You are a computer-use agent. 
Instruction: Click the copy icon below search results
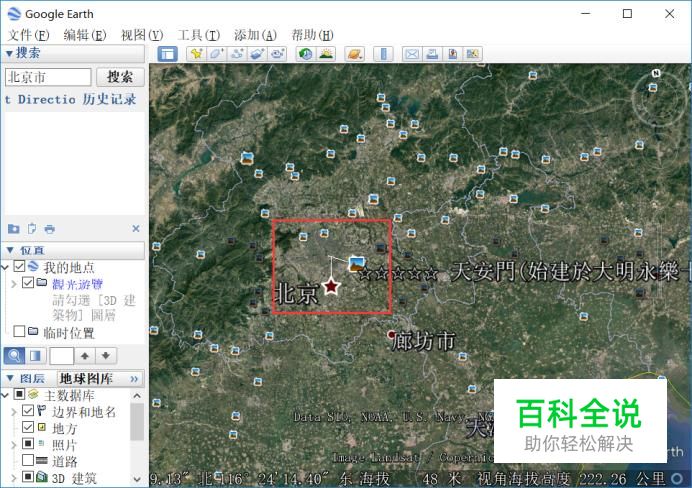coord(32,229)
